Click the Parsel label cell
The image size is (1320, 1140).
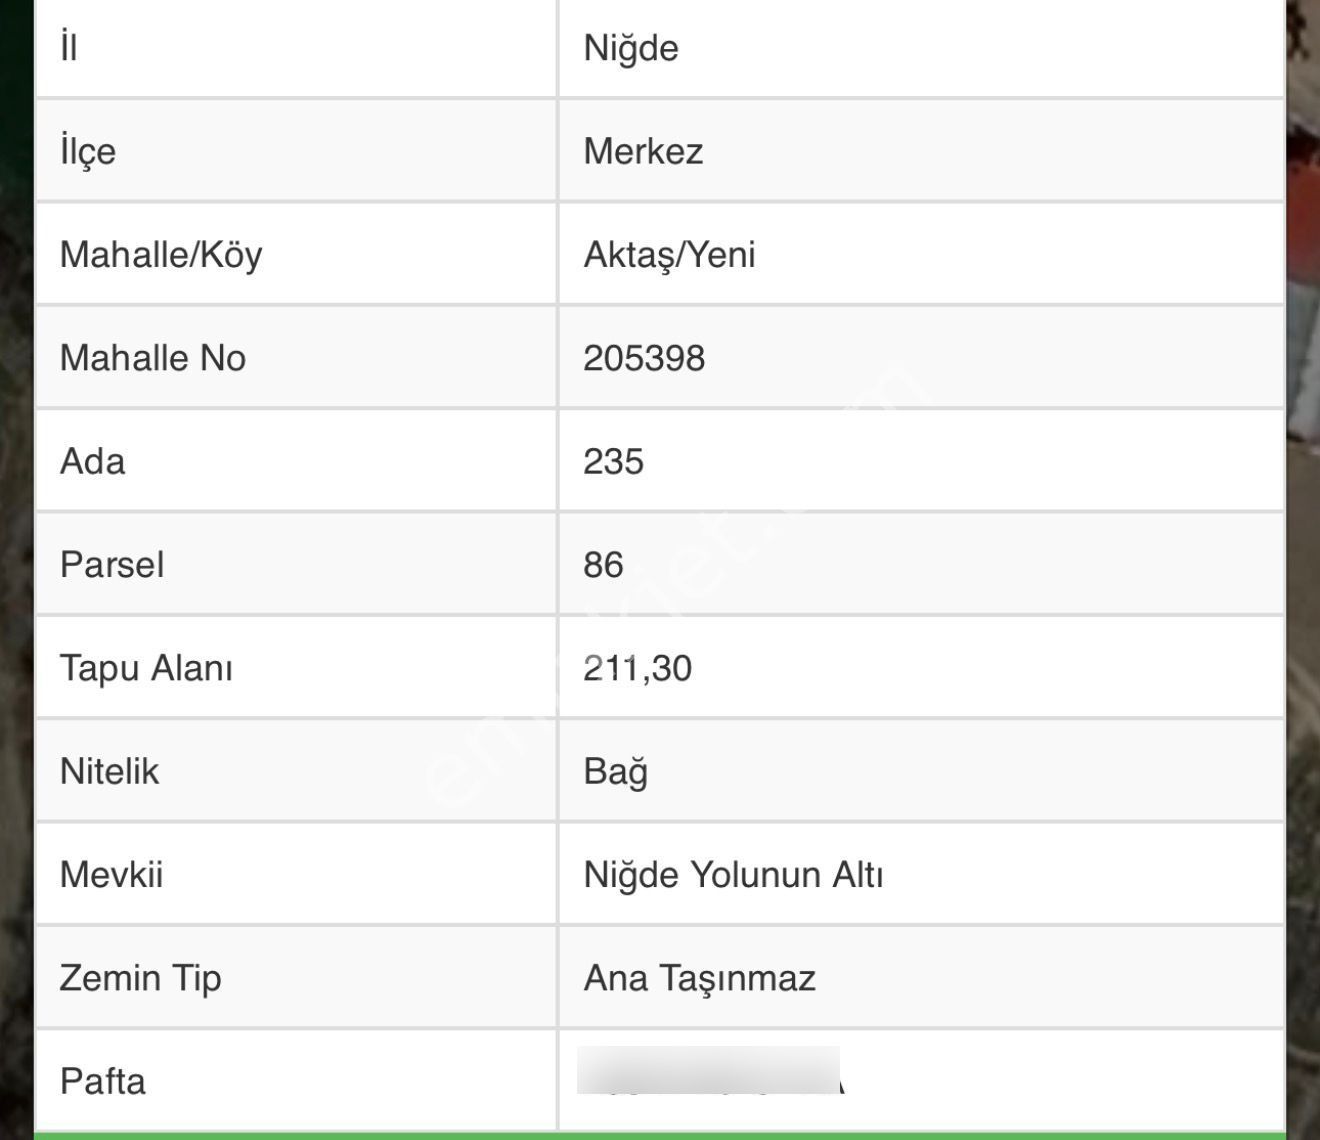[x=112, y=564]
